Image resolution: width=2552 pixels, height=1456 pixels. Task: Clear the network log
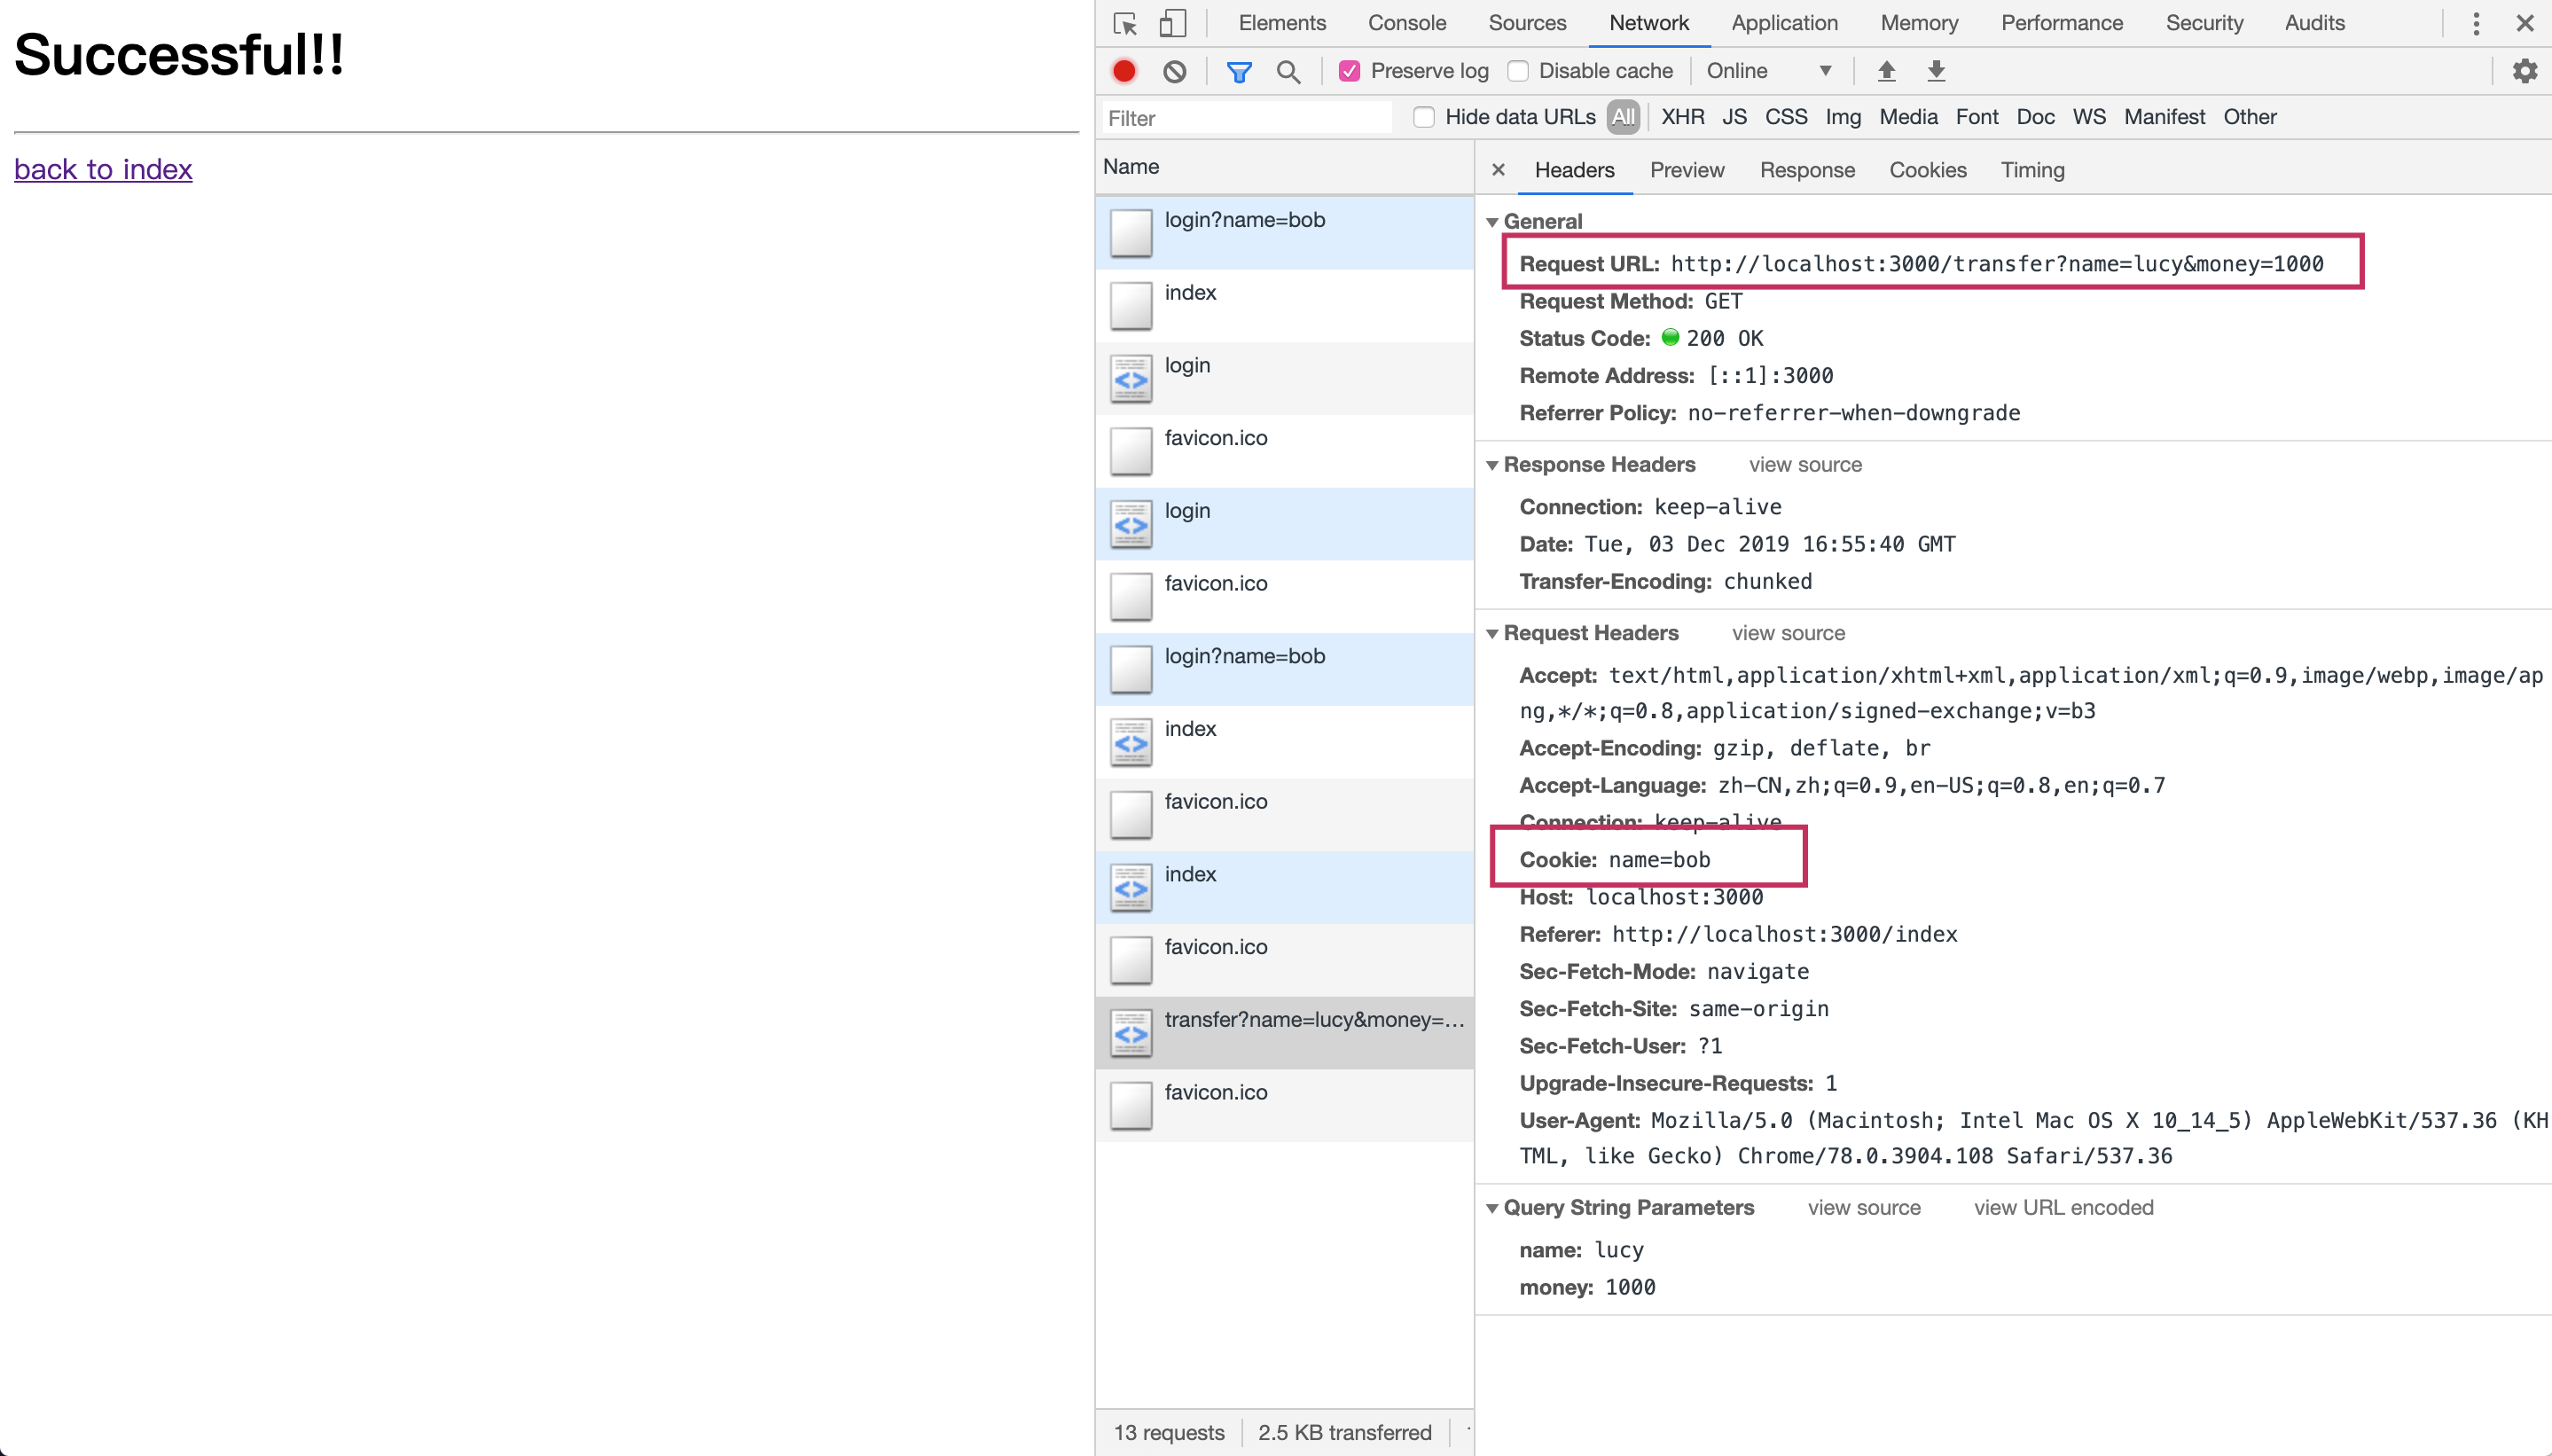pos(1175,71)
